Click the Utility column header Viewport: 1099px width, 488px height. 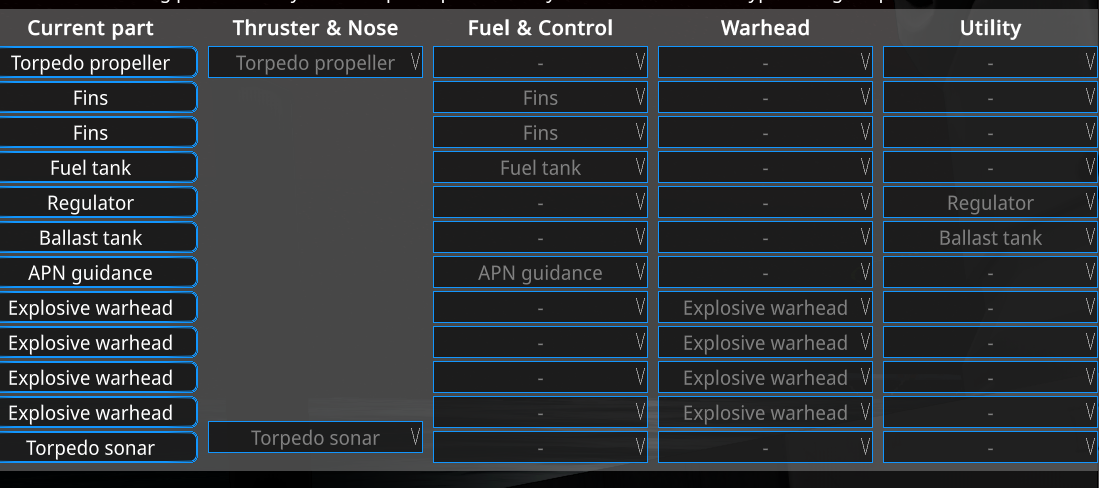(x=990, y=28)
